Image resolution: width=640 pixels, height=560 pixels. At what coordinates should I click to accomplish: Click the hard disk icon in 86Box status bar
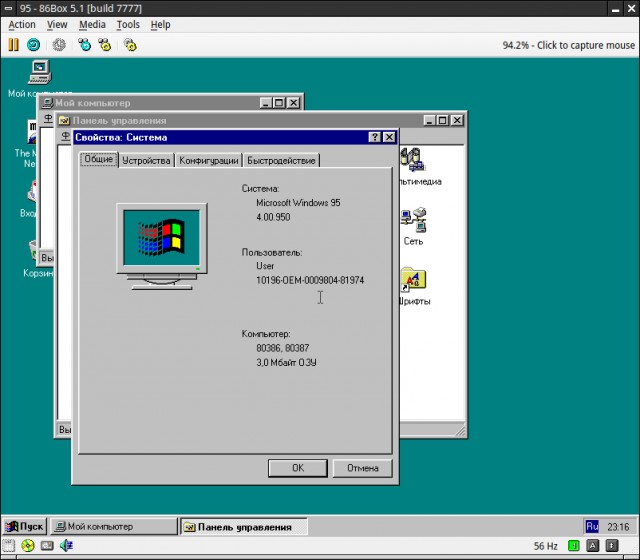pyautogui.click(x=47, y=546)
